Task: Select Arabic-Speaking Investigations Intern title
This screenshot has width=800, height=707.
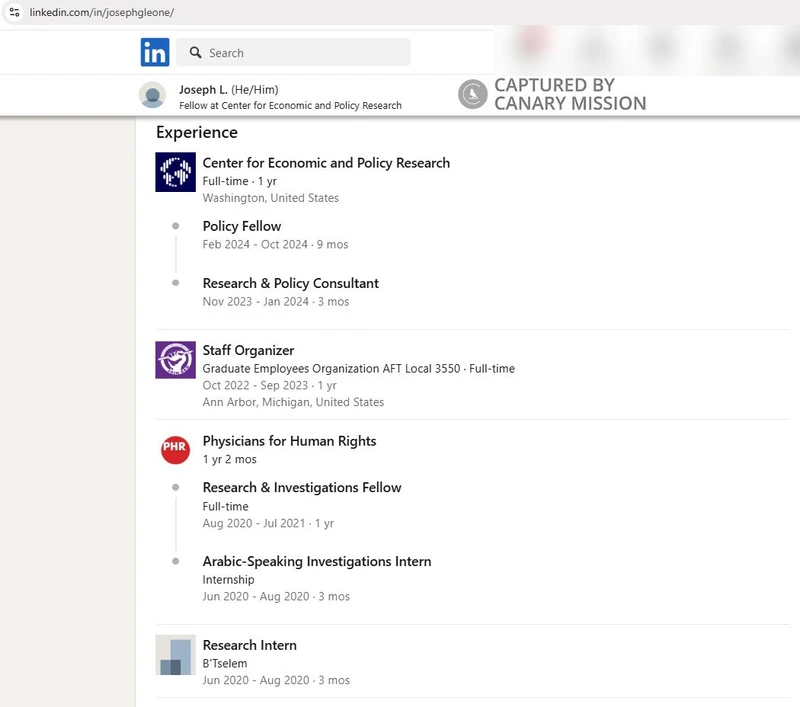Action: 317,562
